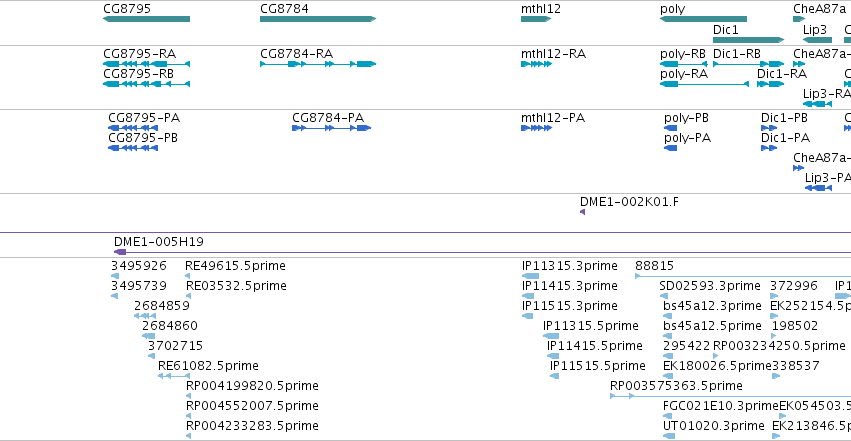
Task: Click the RE61082.5prime EST glyph
Action: (174, 376)
